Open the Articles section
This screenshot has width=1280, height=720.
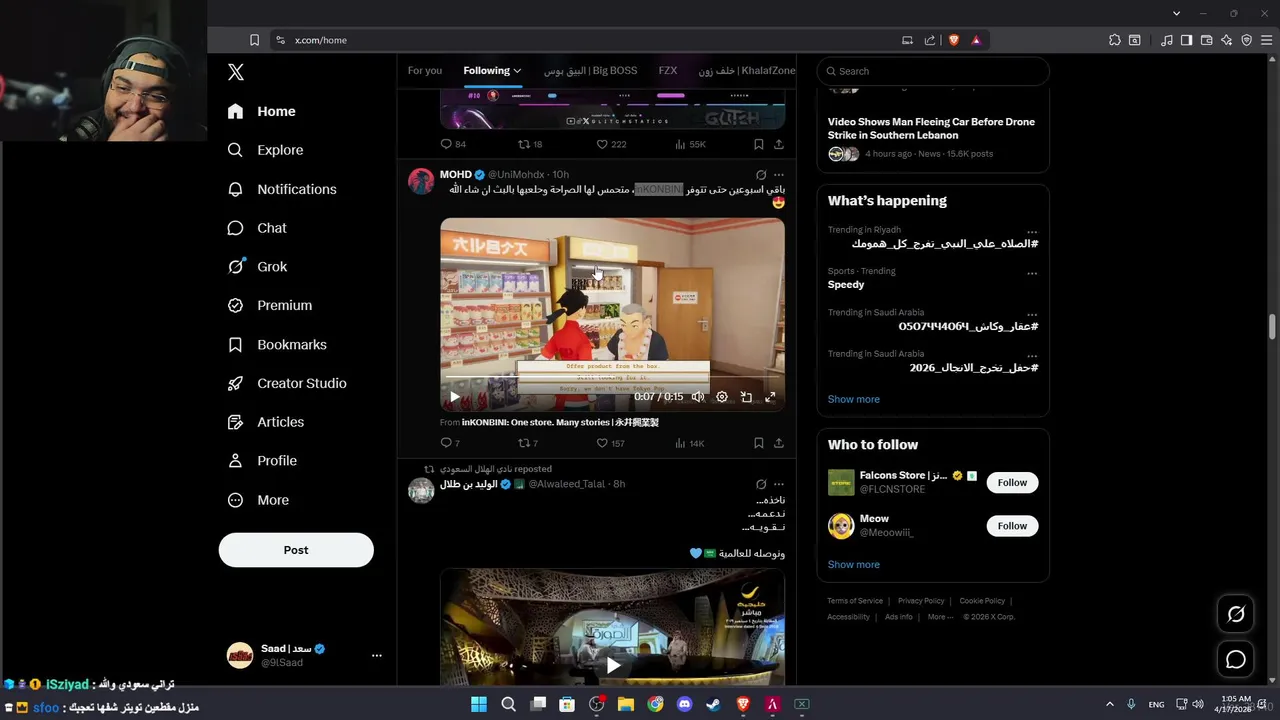(x=266, y=422)
